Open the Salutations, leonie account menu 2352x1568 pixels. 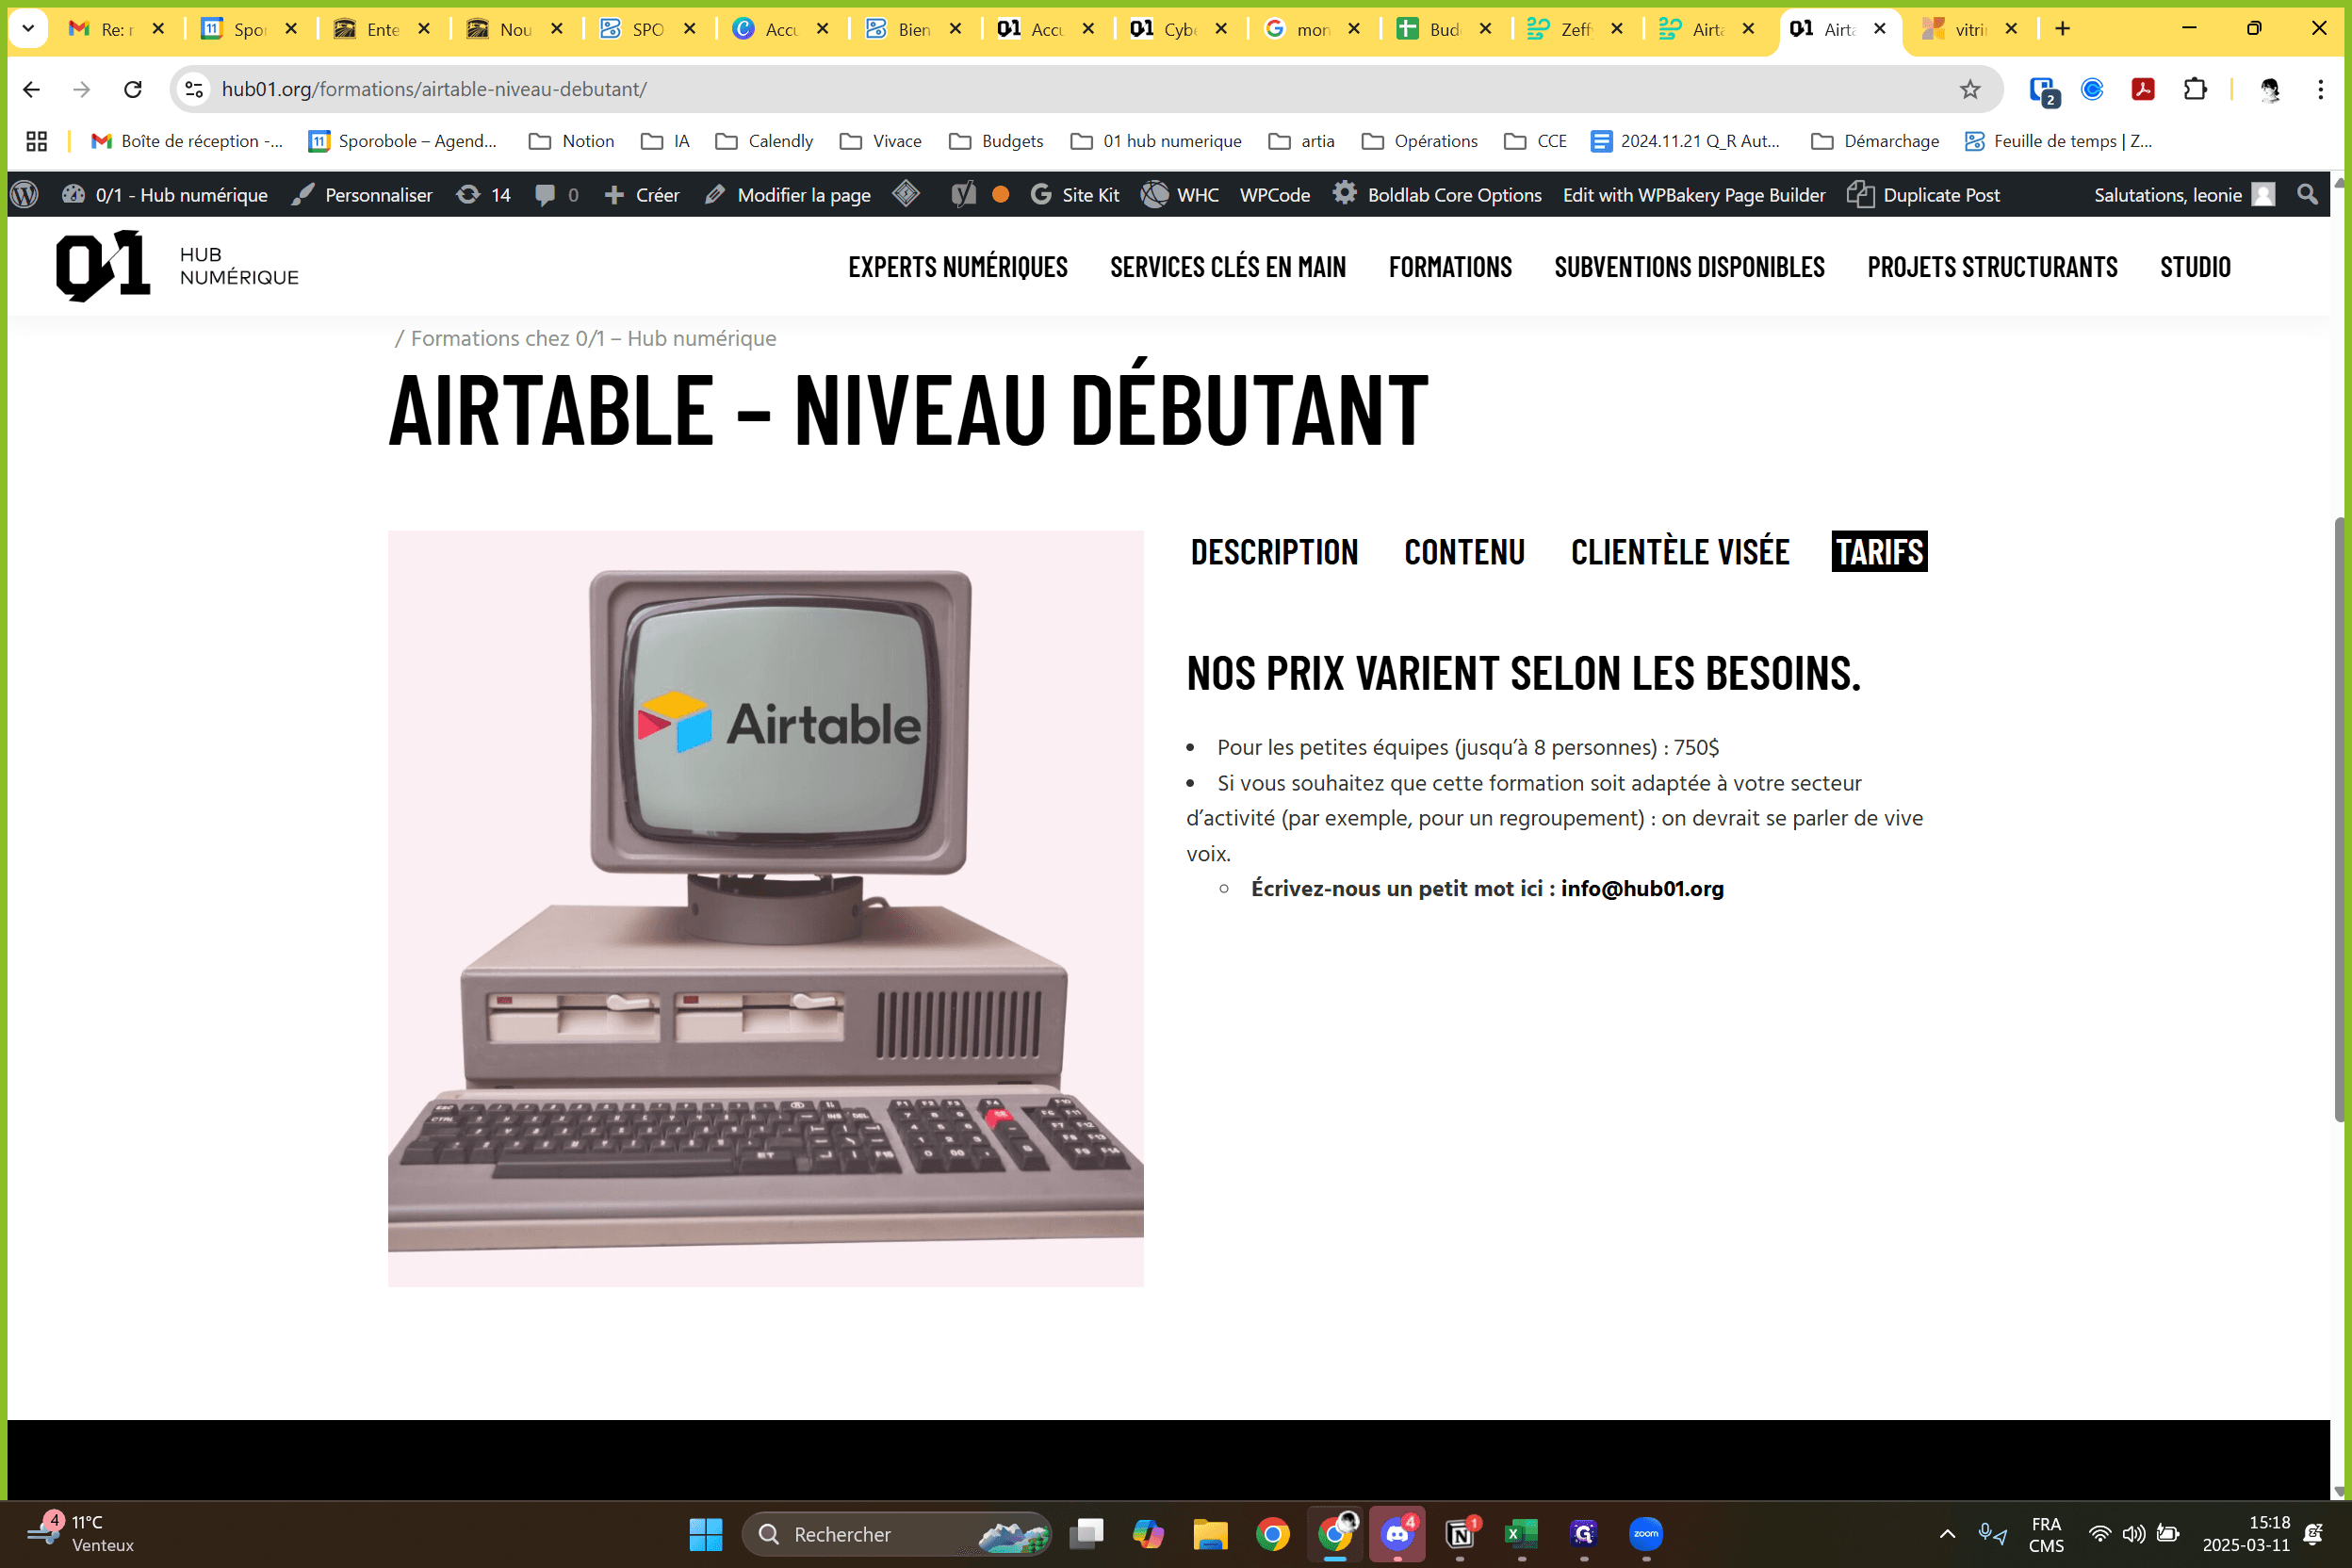(x=2185, y=194)
